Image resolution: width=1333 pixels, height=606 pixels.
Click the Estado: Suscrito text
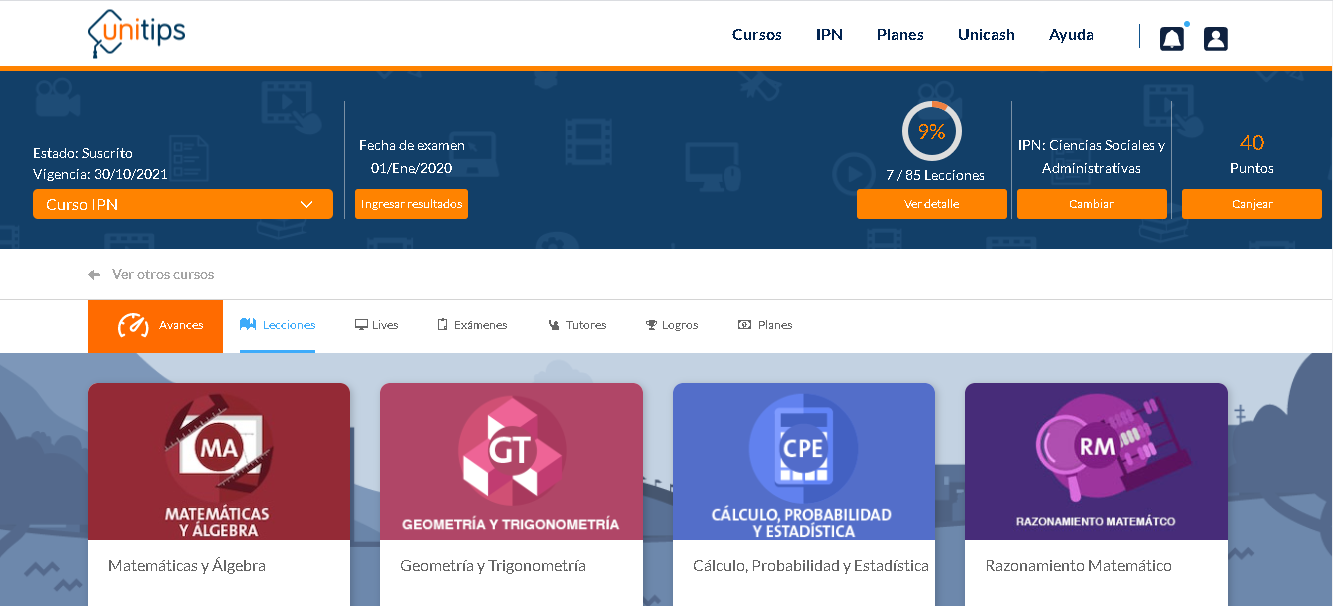[83, 153]
